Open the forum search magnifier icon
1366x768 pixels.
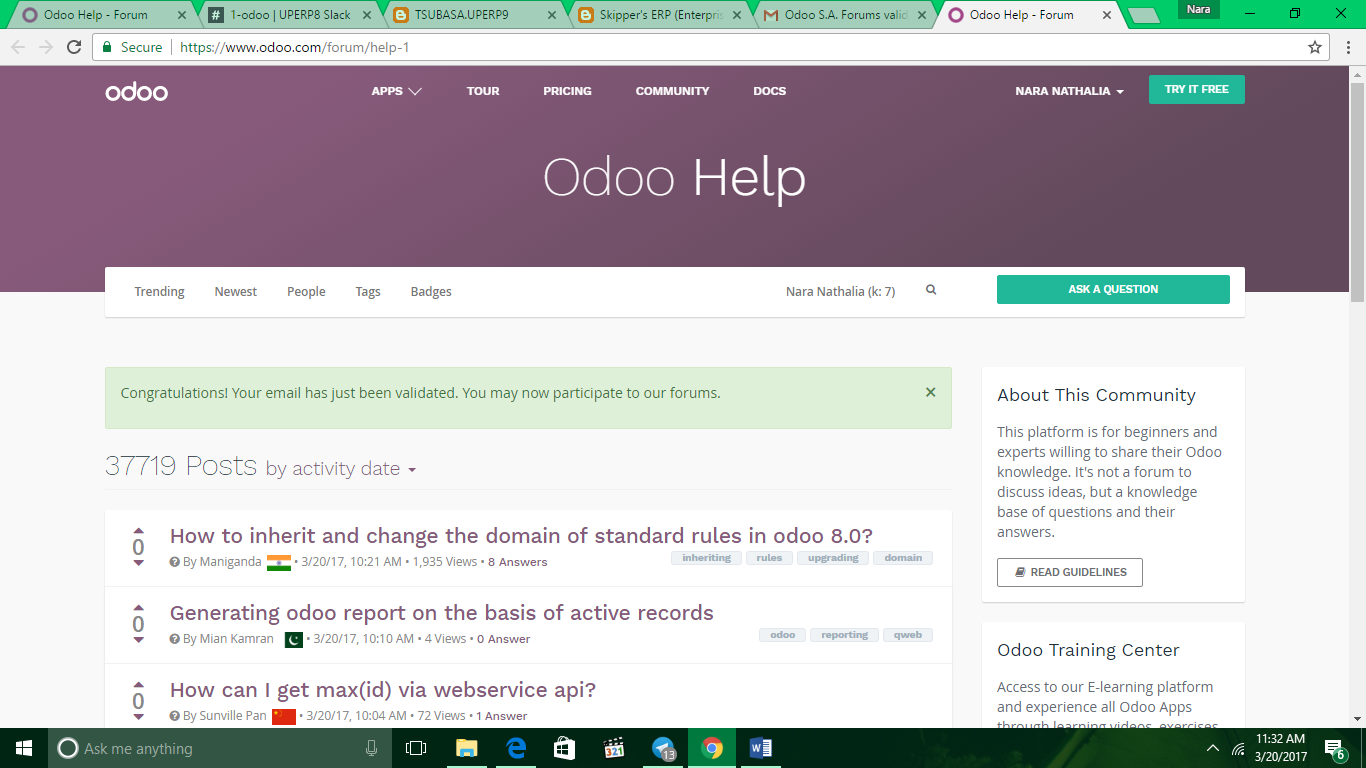(931, 290)
